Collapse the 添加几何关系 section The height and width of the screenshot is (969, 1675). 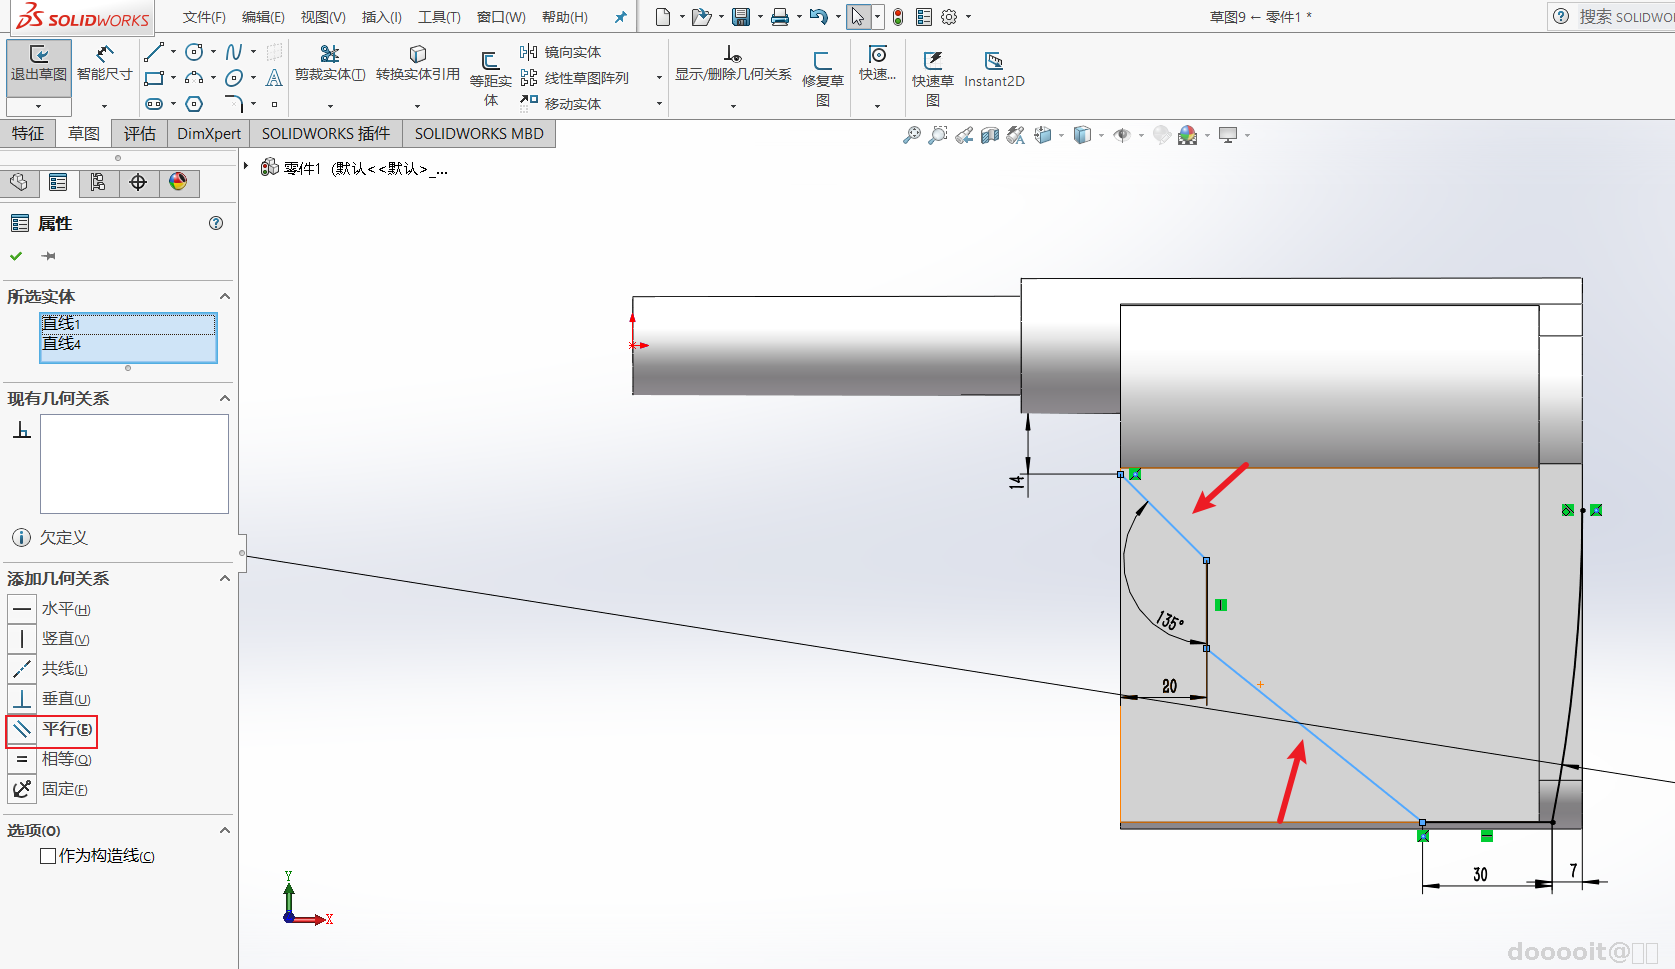click(x=224, y=579)
